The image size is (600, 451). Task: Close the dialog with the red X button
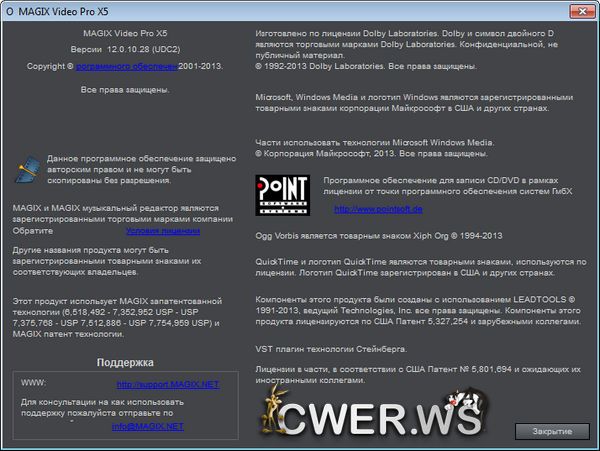(577, 10)
